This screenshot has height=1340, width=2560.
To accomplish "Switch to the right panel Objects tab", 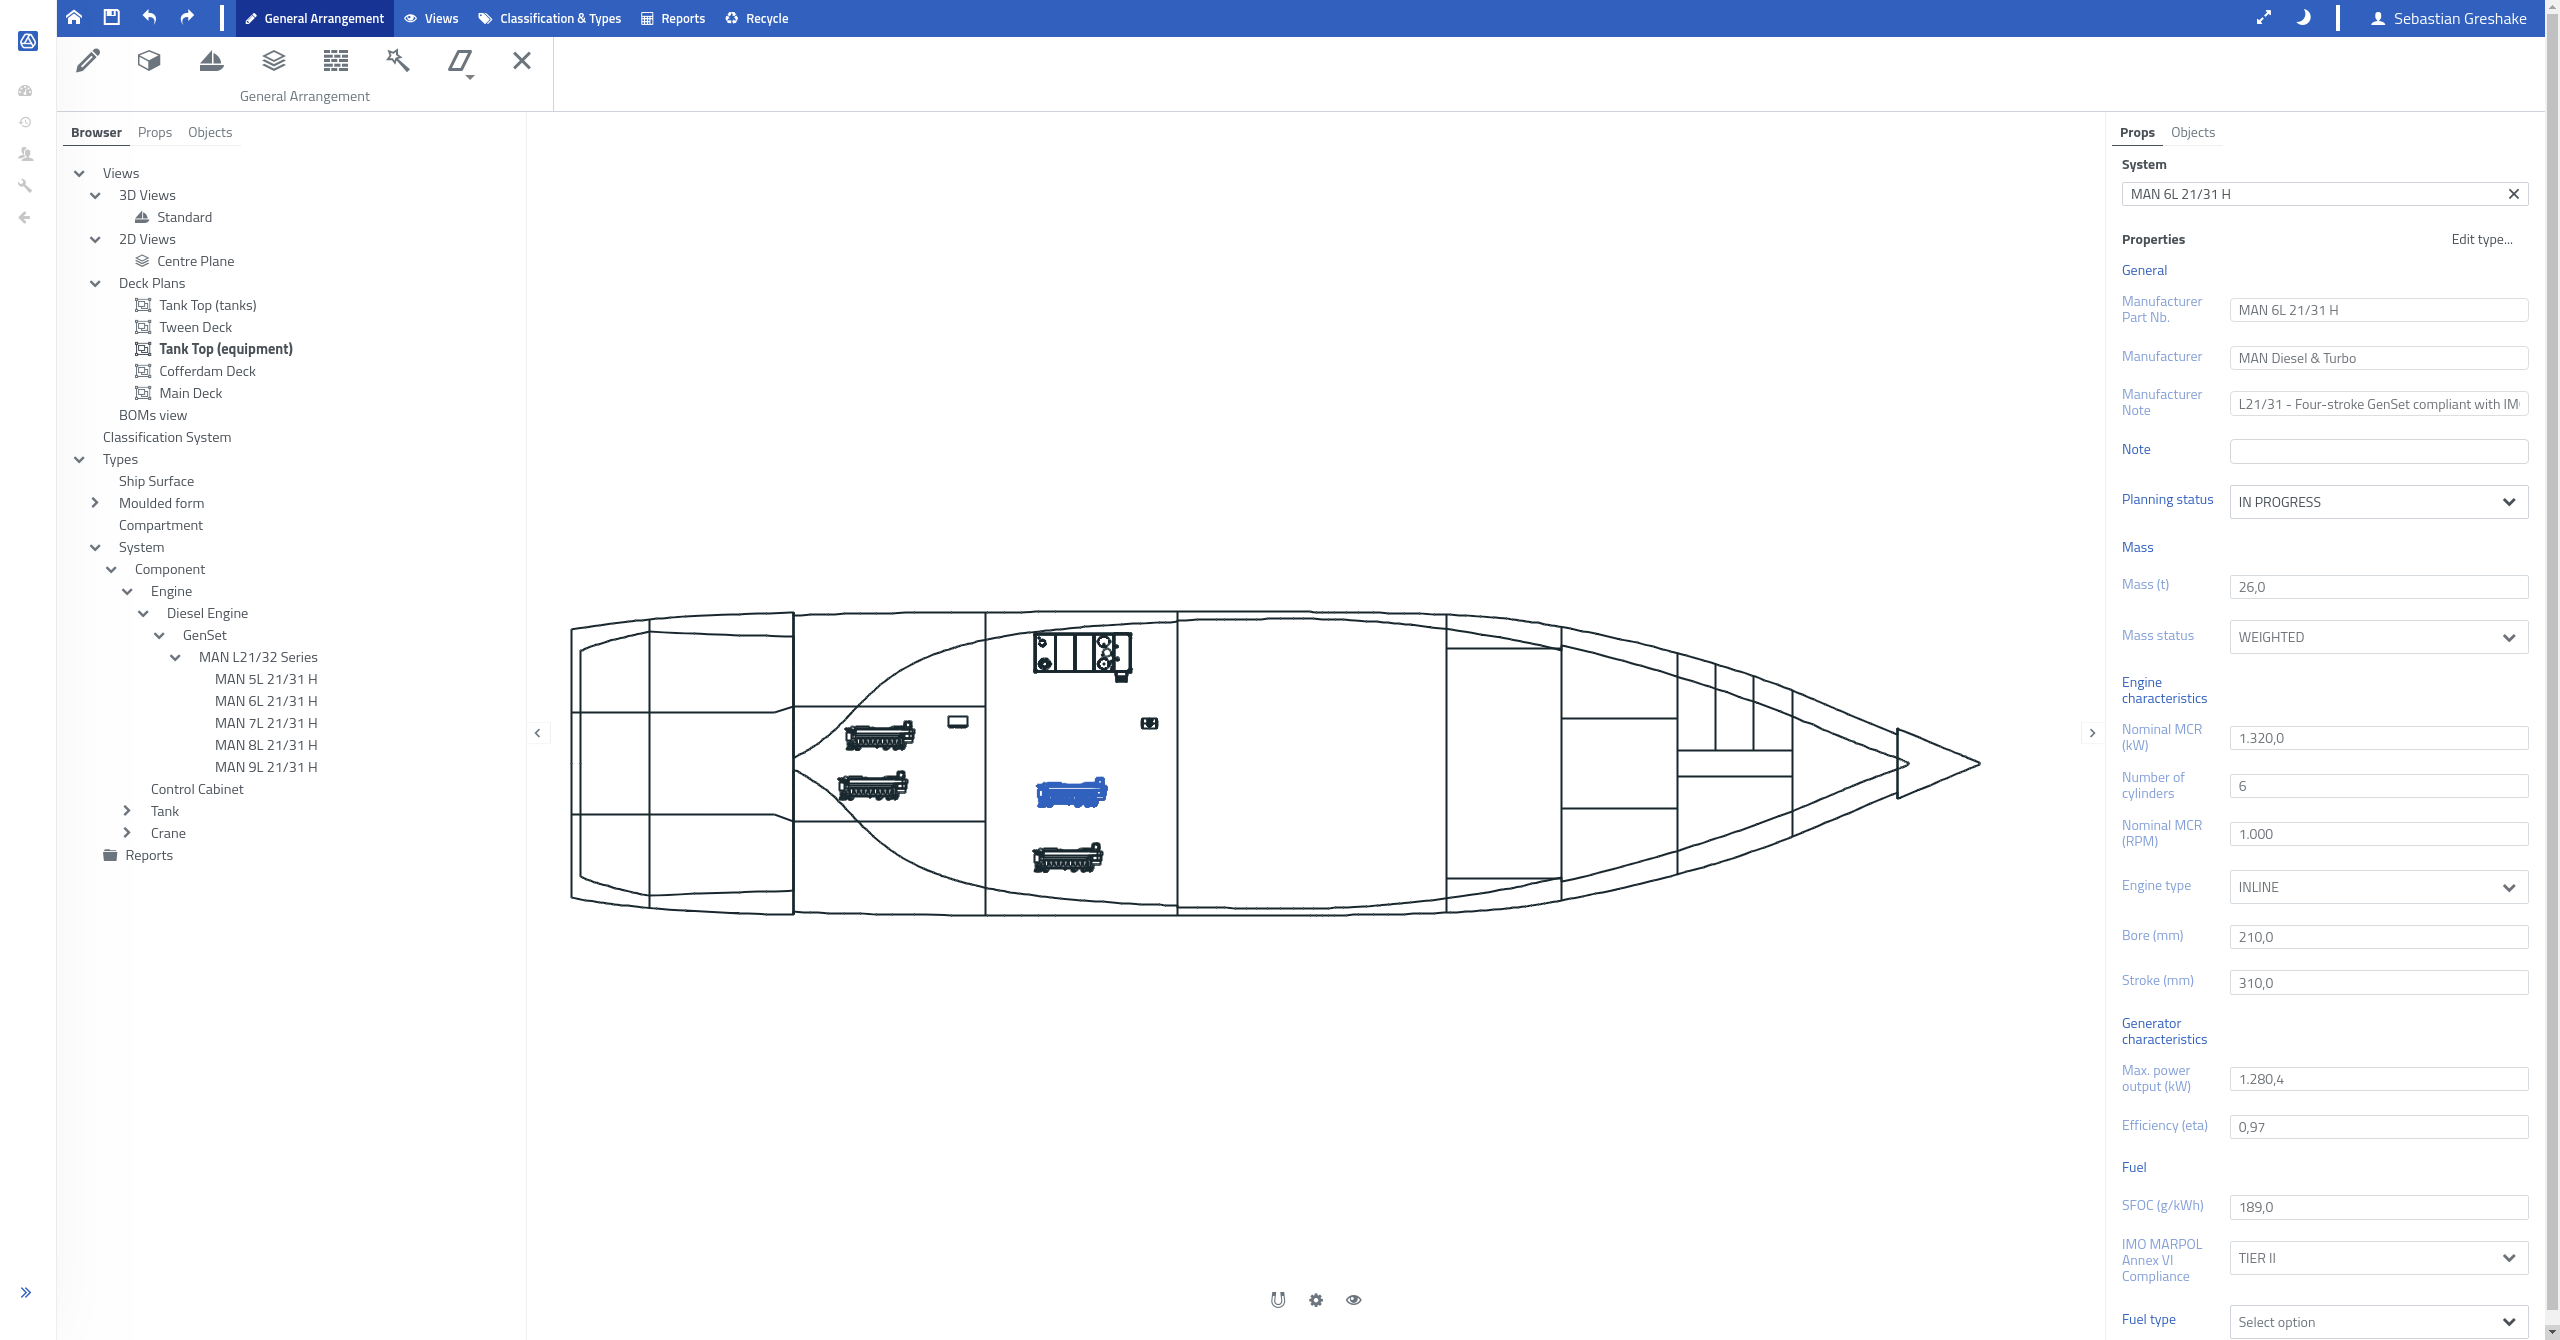I will point(2192,132).
